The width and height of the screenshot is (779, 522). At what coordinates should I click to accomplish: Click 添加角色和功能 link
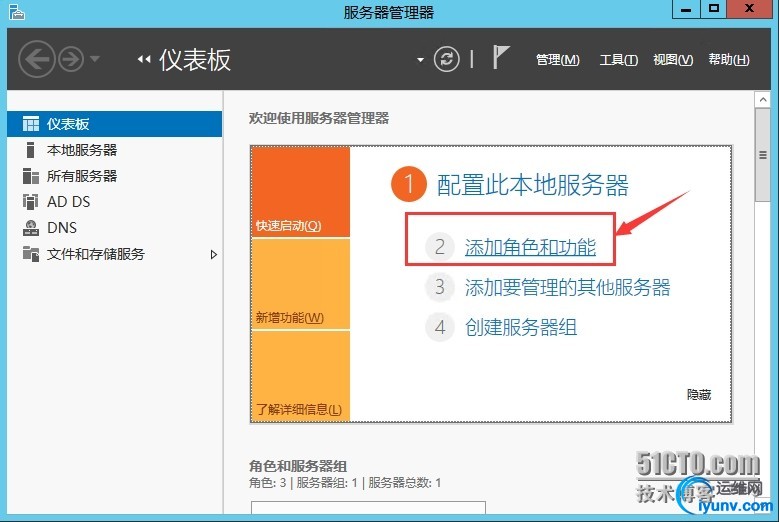click(x=530, y=247)
